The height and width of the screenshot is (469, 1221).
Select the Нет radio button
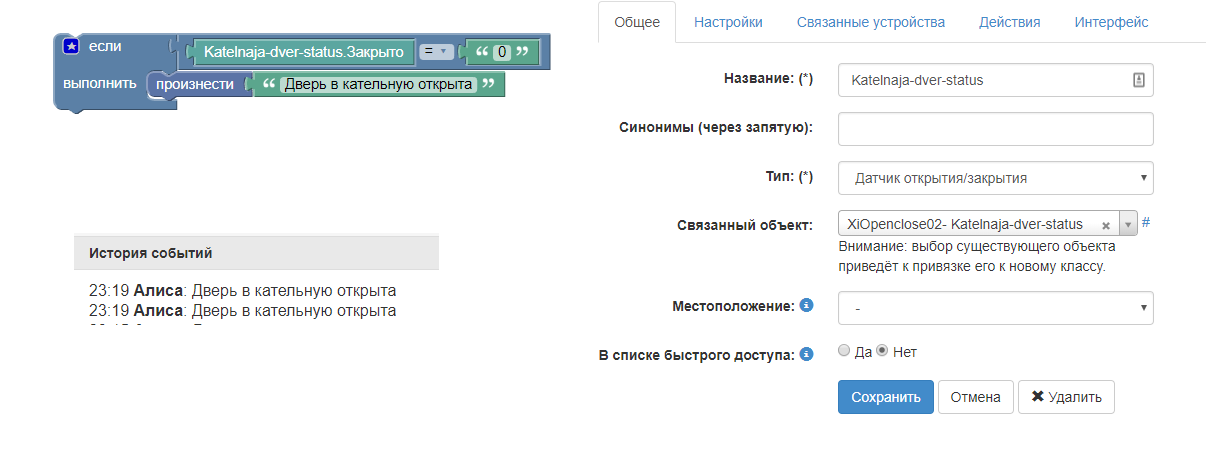pos(882,351)
